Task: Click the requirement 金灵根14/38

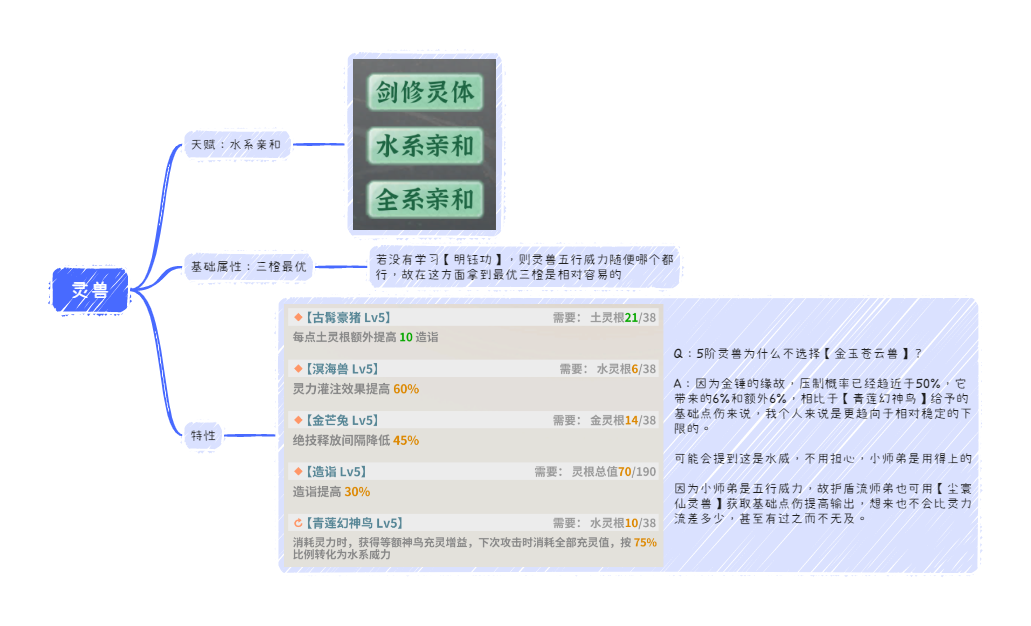Action: [623, 420]
